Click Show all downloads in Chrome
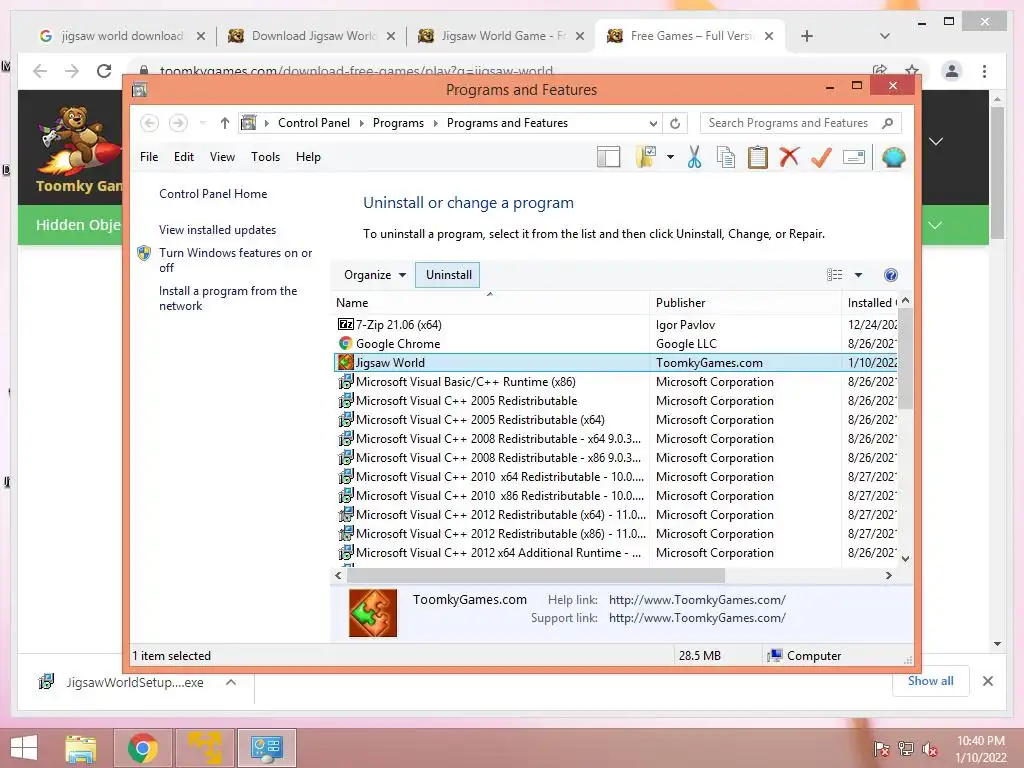The image size is (1024, 768). coord(930,681)
